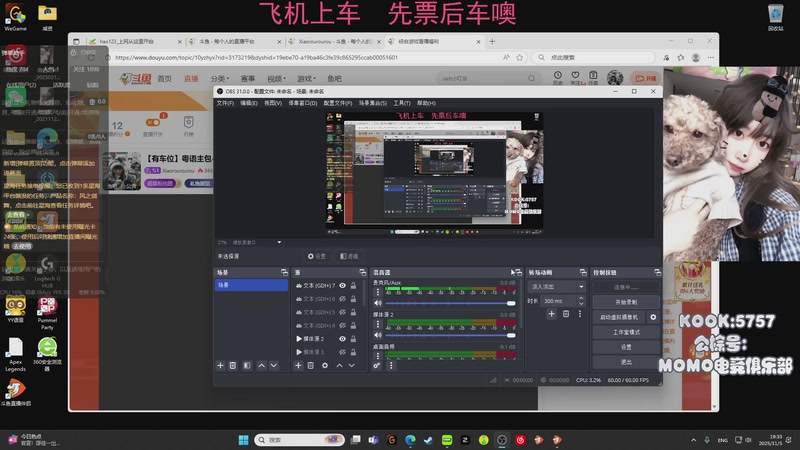Add a scene transition with plus icon
Screen dimensions: 800x450
coord(551,314)
